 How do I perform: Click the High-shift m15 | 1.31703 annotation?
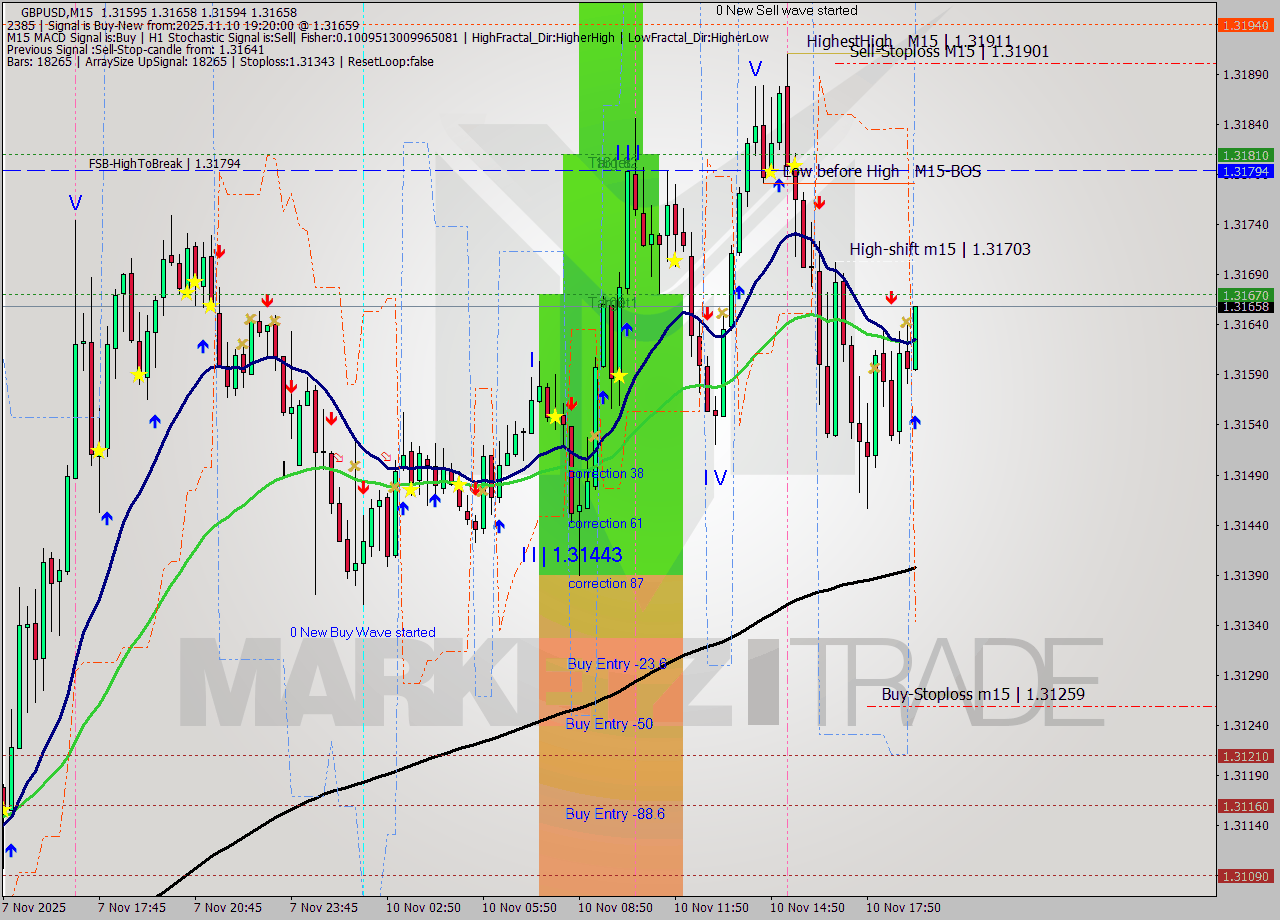pos(938,250)
